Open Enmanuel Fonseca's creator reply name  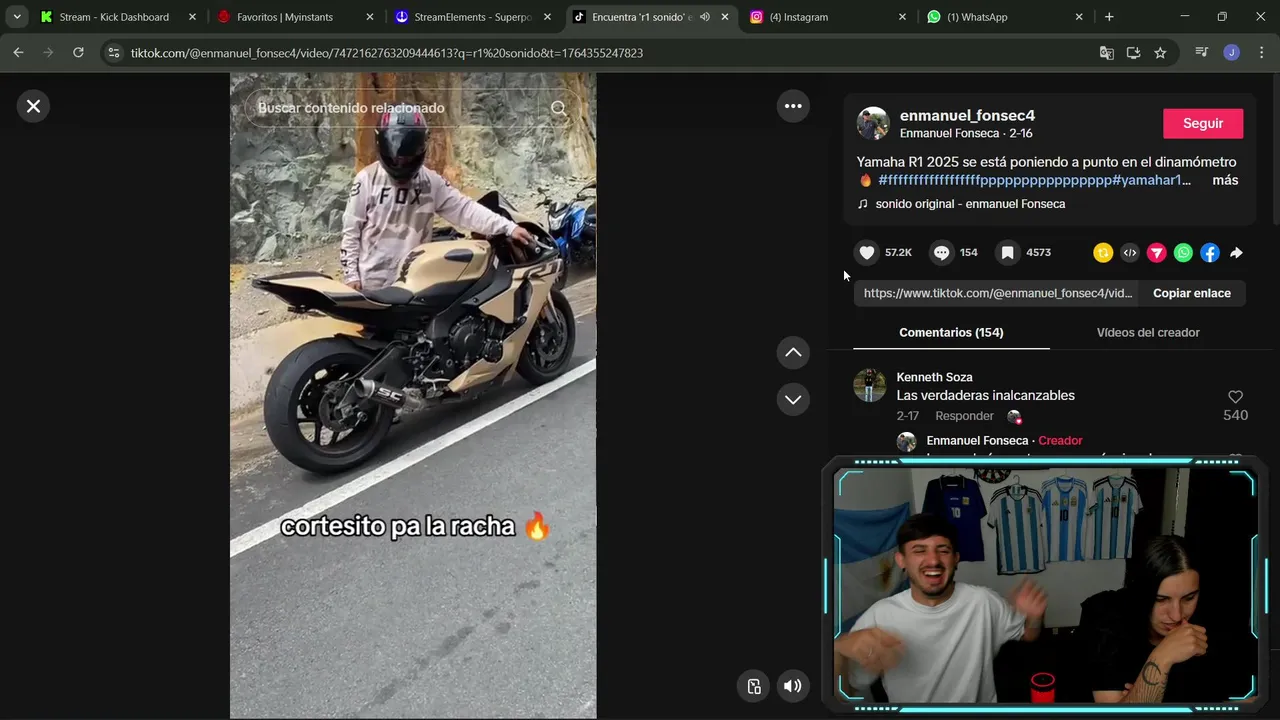click(x=977, y=440)
